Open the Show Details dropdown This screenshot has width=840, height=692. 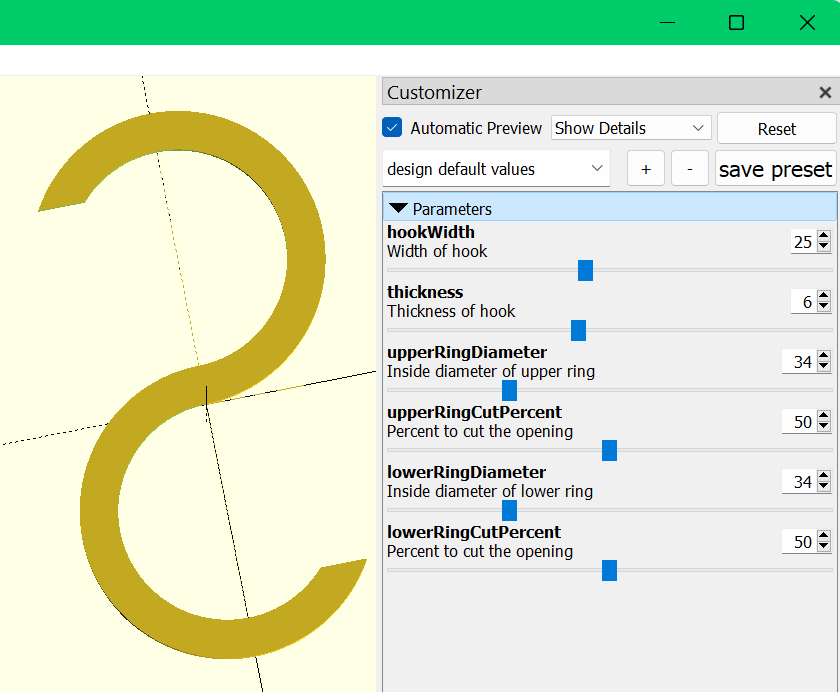point(630,128)
